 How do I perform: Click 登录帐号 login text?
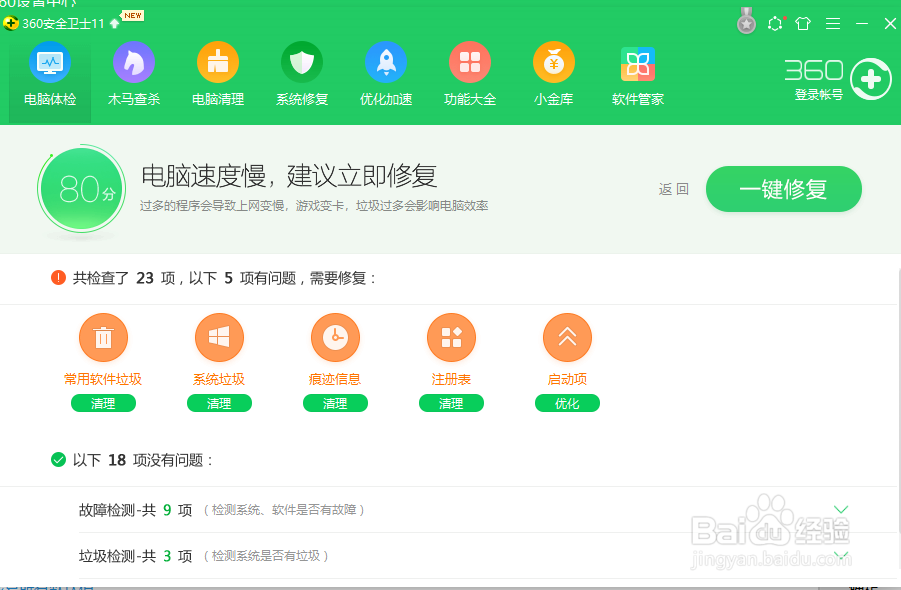(818, 95)
